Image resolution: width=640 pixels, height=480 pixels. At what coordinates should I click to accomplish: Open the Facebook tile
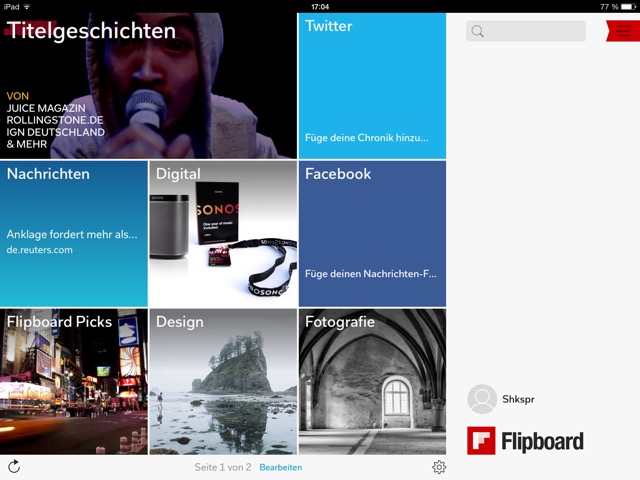coord(372,233)
